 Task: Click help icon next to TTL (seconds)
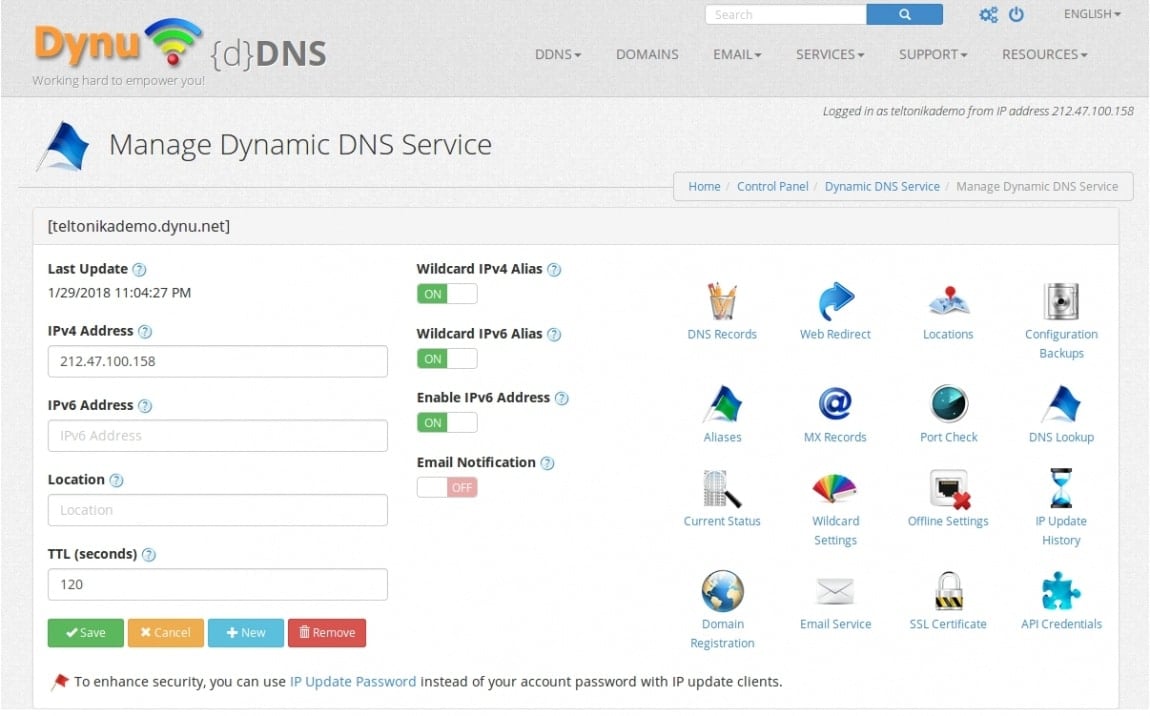pos(149,555)
